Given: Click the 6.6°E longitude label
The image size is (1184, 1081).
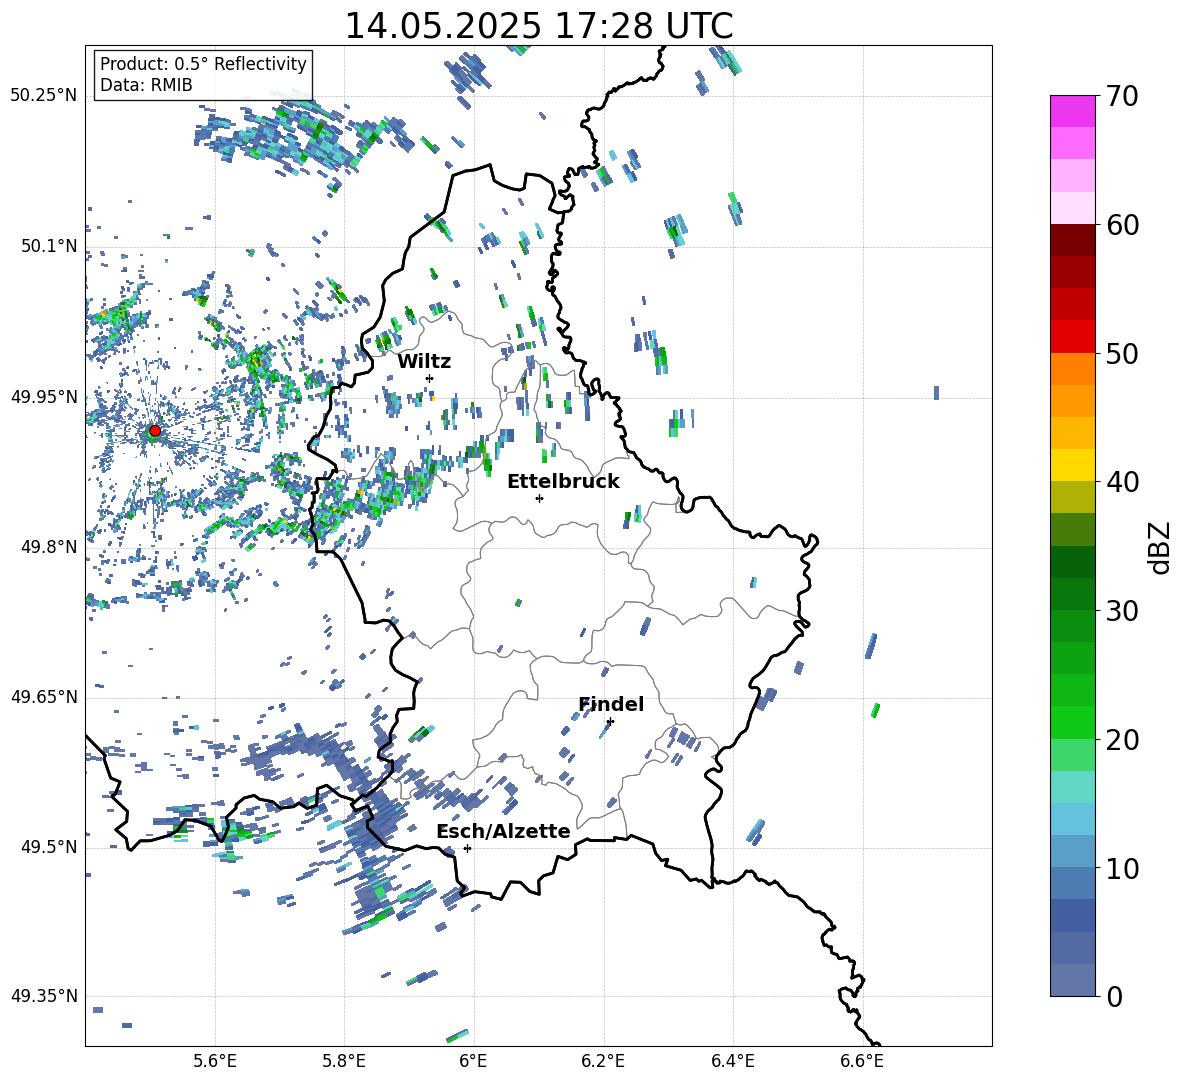Looking at the screenshot, I should click(862, 1062).
